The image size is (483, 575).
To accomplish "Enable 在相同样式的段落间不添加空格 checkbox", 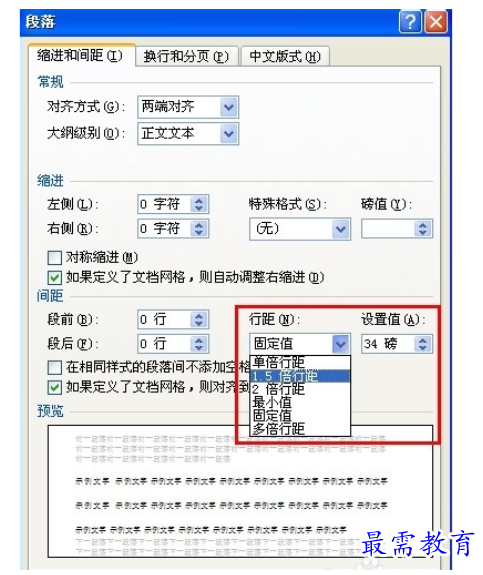I will (55, 367).
